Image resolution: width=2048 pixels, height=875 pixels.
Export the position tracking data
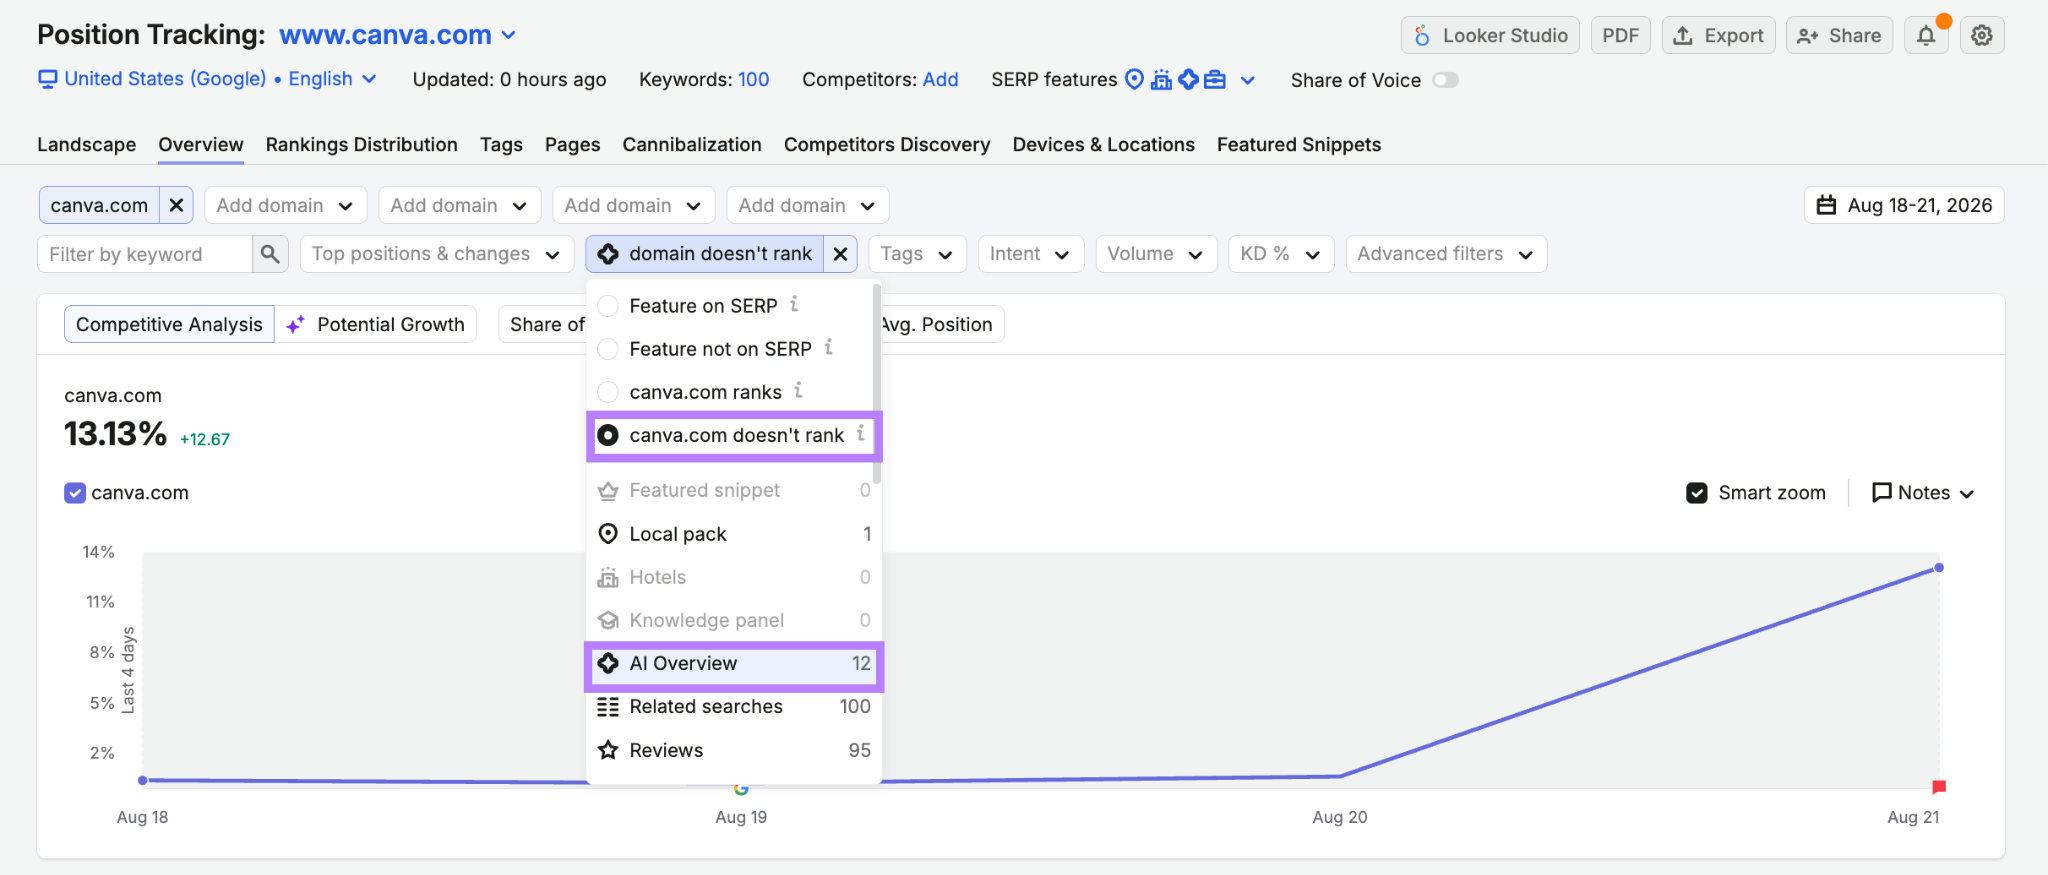point(1718,35)
